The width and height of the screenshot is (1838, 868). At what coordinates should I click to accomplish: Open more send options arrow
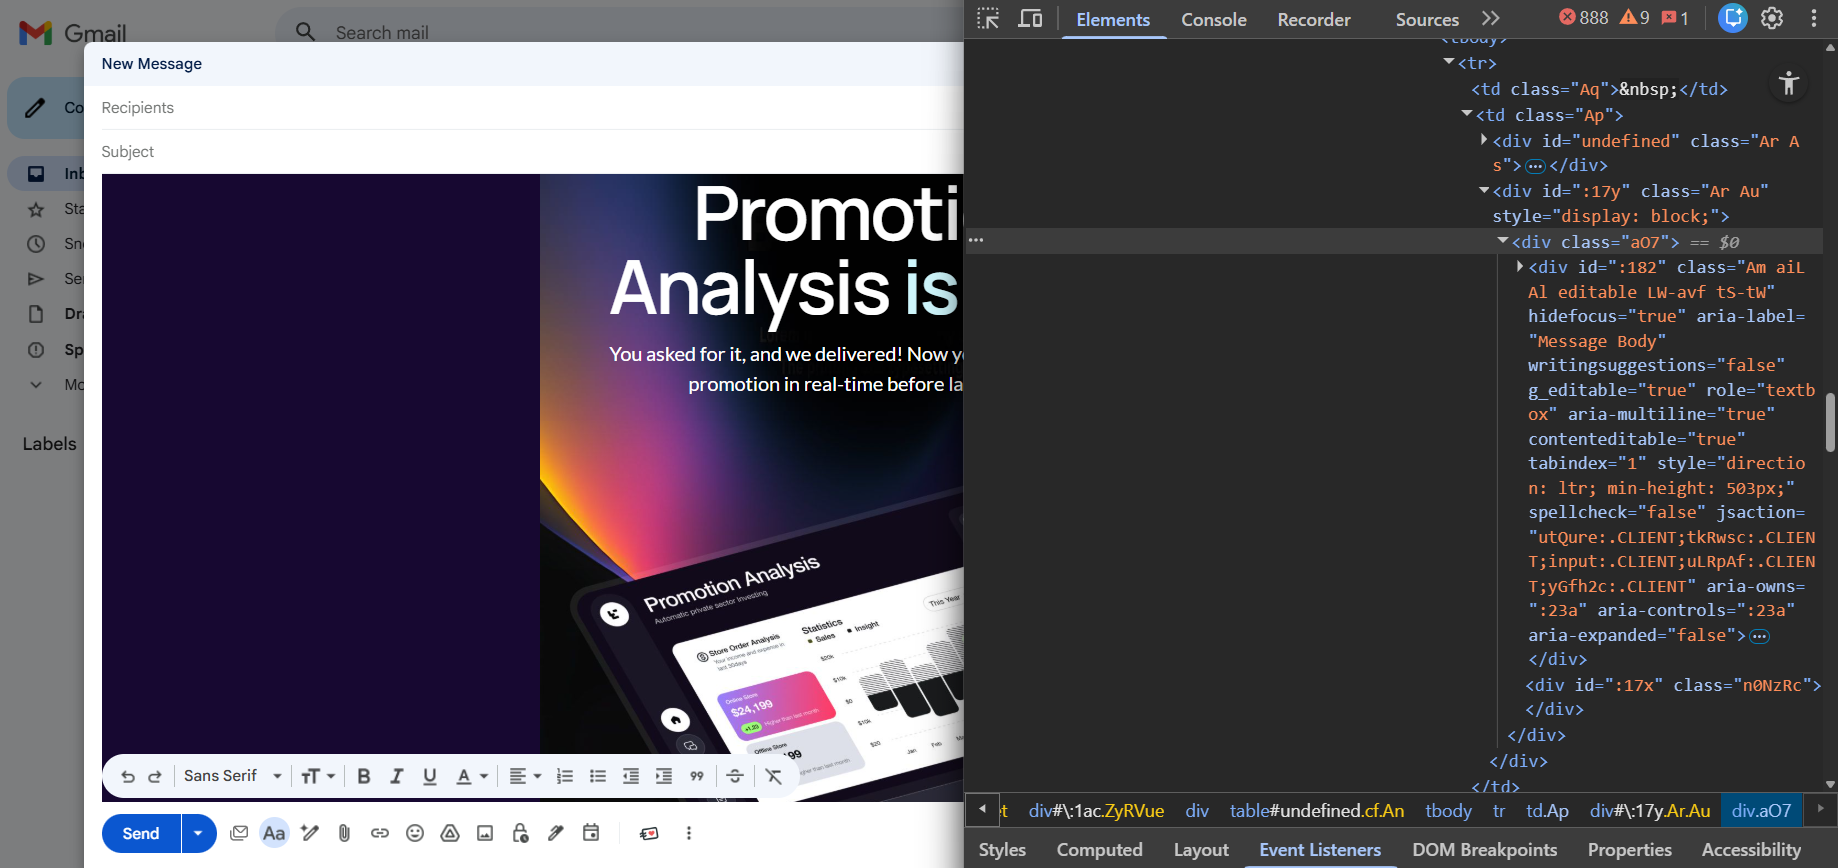198,833
